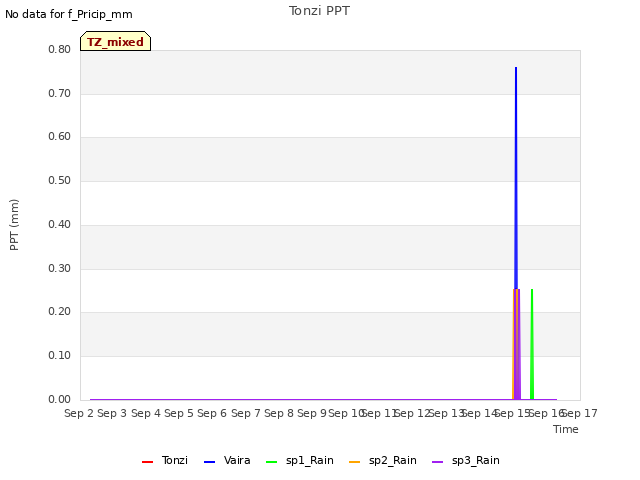
Task: Click the orange sp2_Rain spike
Action: click(x=514, y=344)
